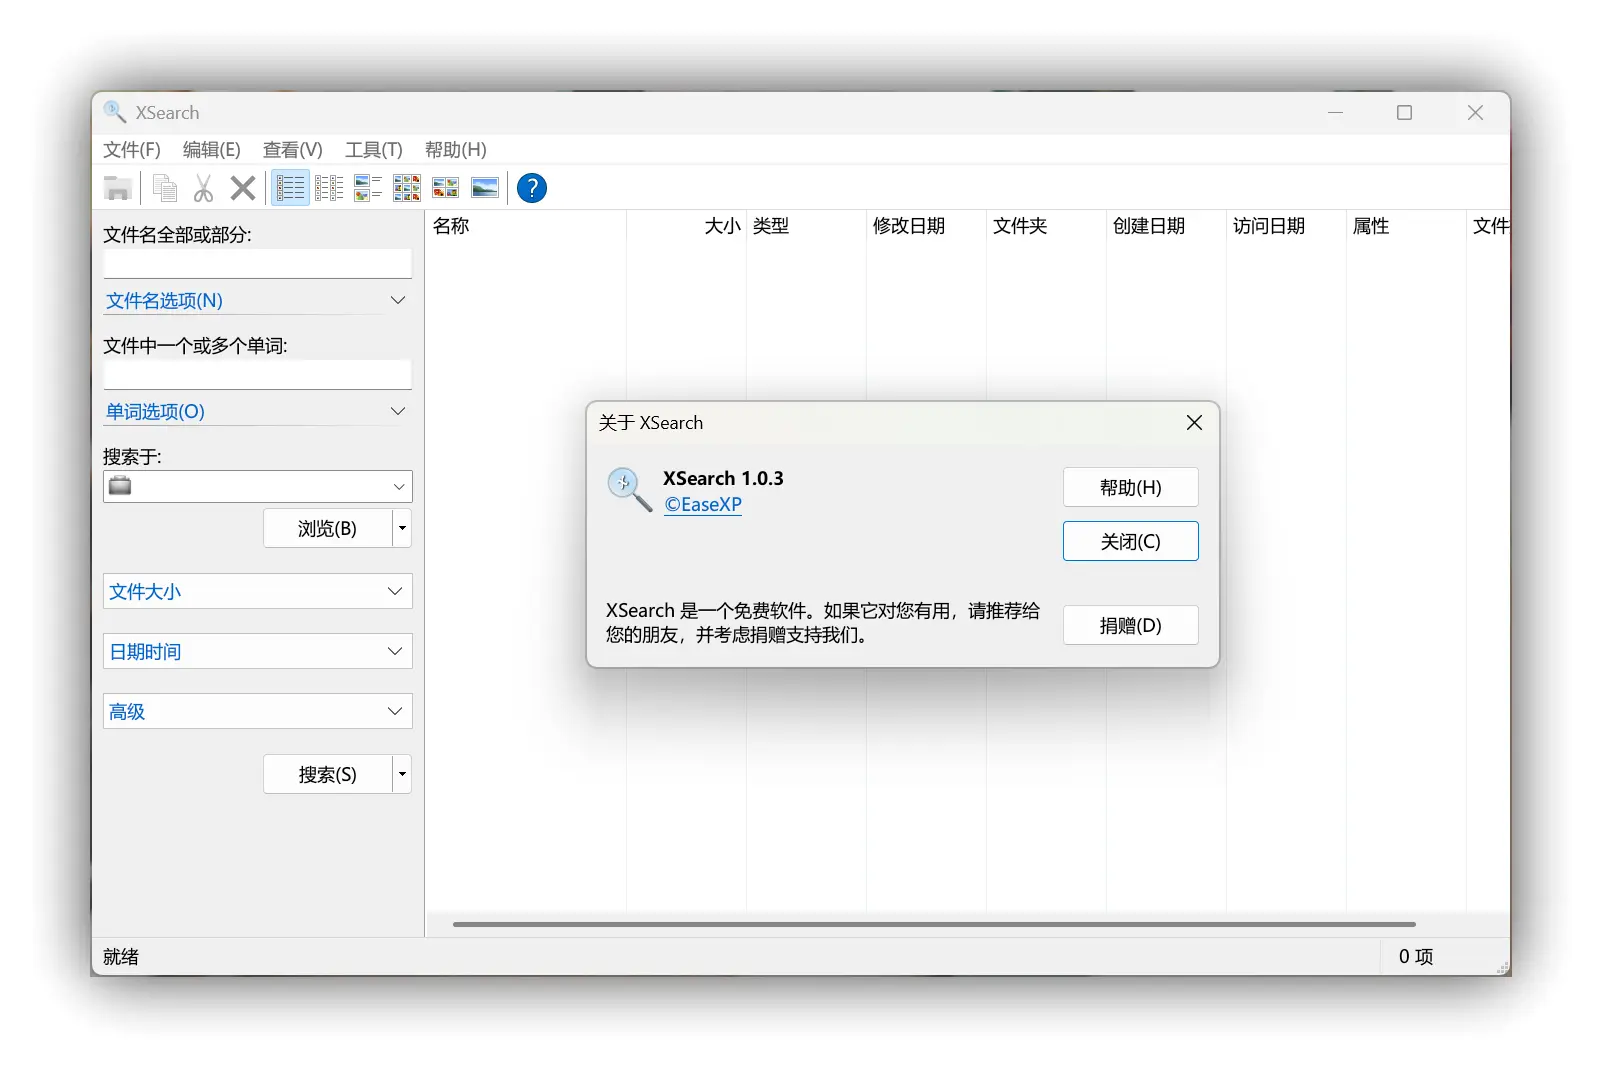Click the scissors cut icon
The image size is (1602, 1067).
pyautogui.click(x=203, y=188)
